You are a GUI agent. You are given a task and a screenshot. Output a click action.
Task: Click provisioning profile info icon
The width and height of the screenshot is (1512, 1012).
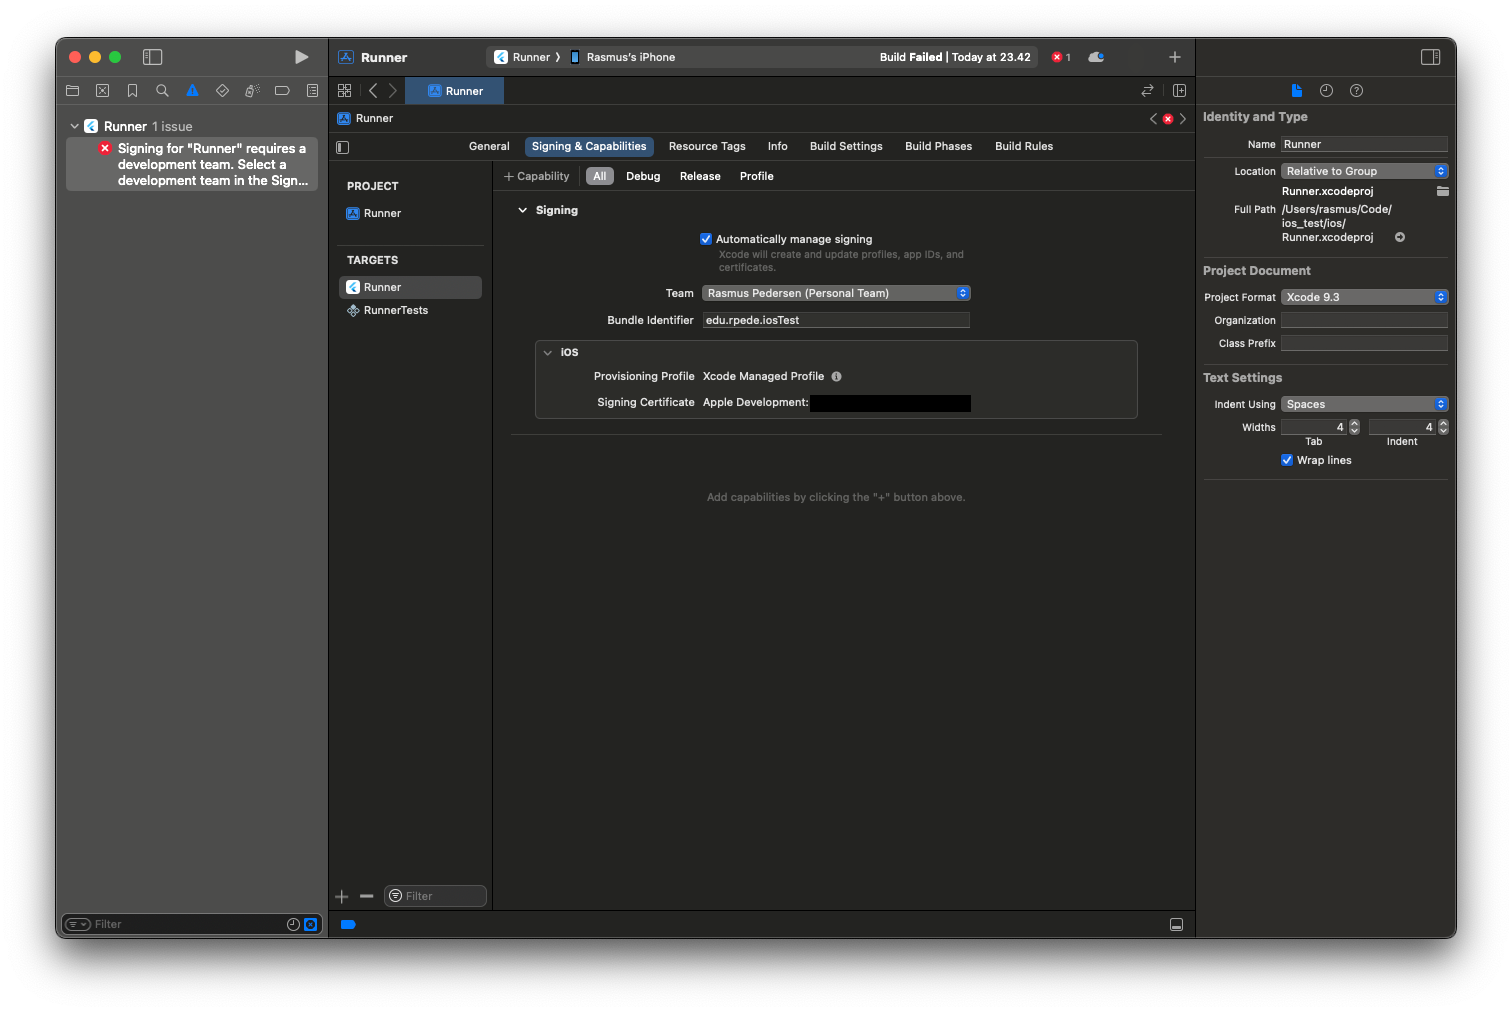tap(836, 377)
